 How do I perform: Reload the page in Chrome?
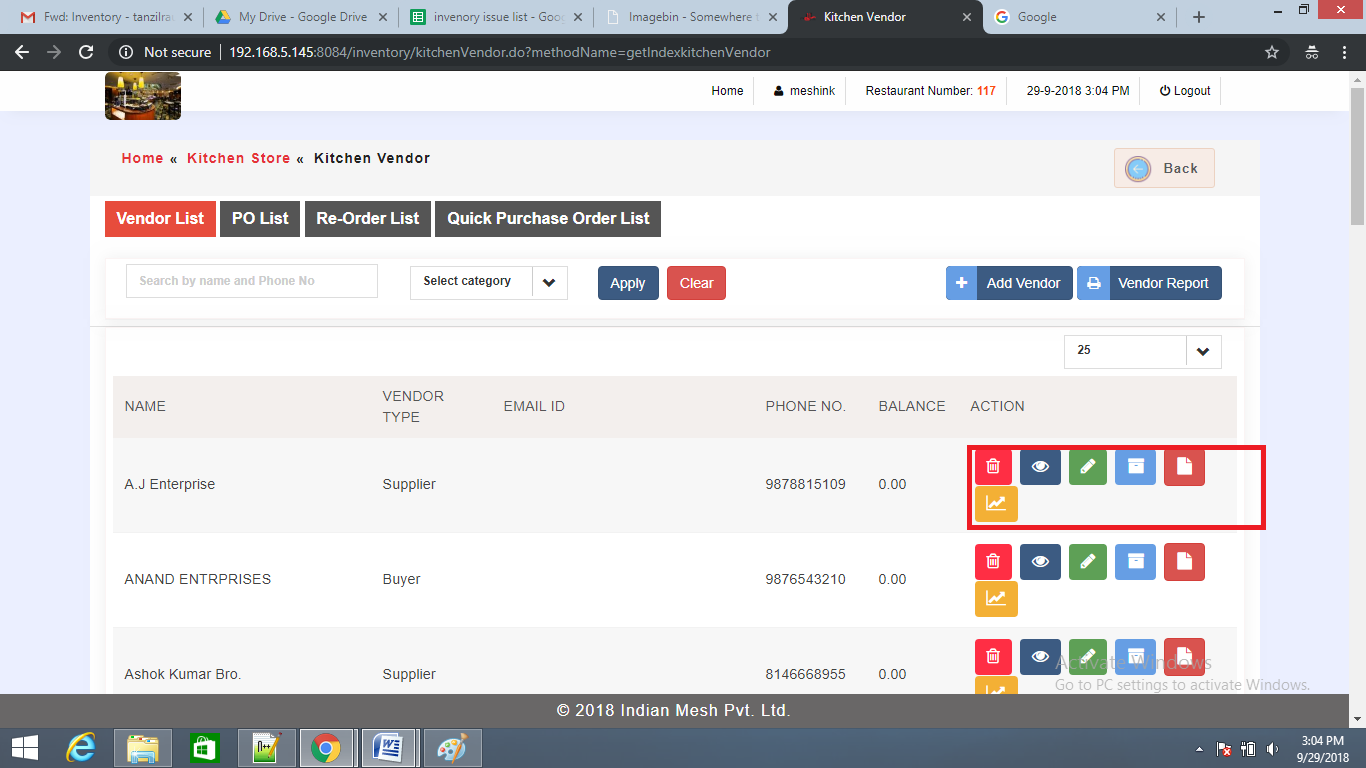86,52
